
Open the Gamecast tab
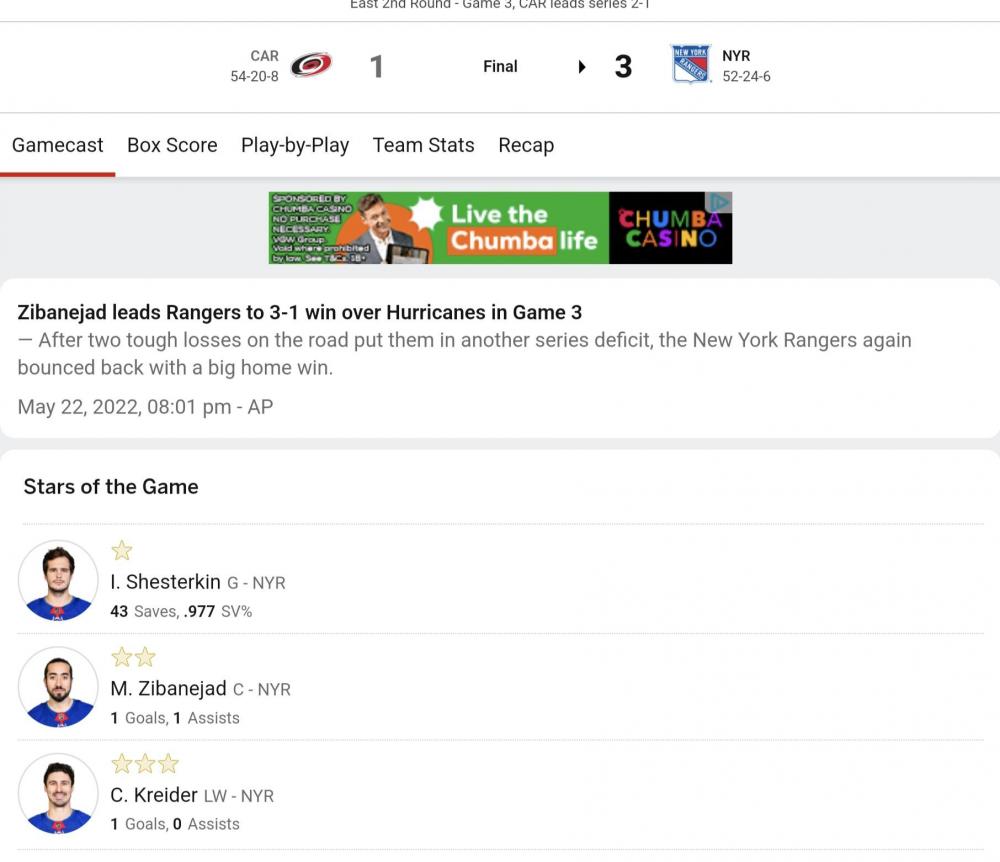57,145
